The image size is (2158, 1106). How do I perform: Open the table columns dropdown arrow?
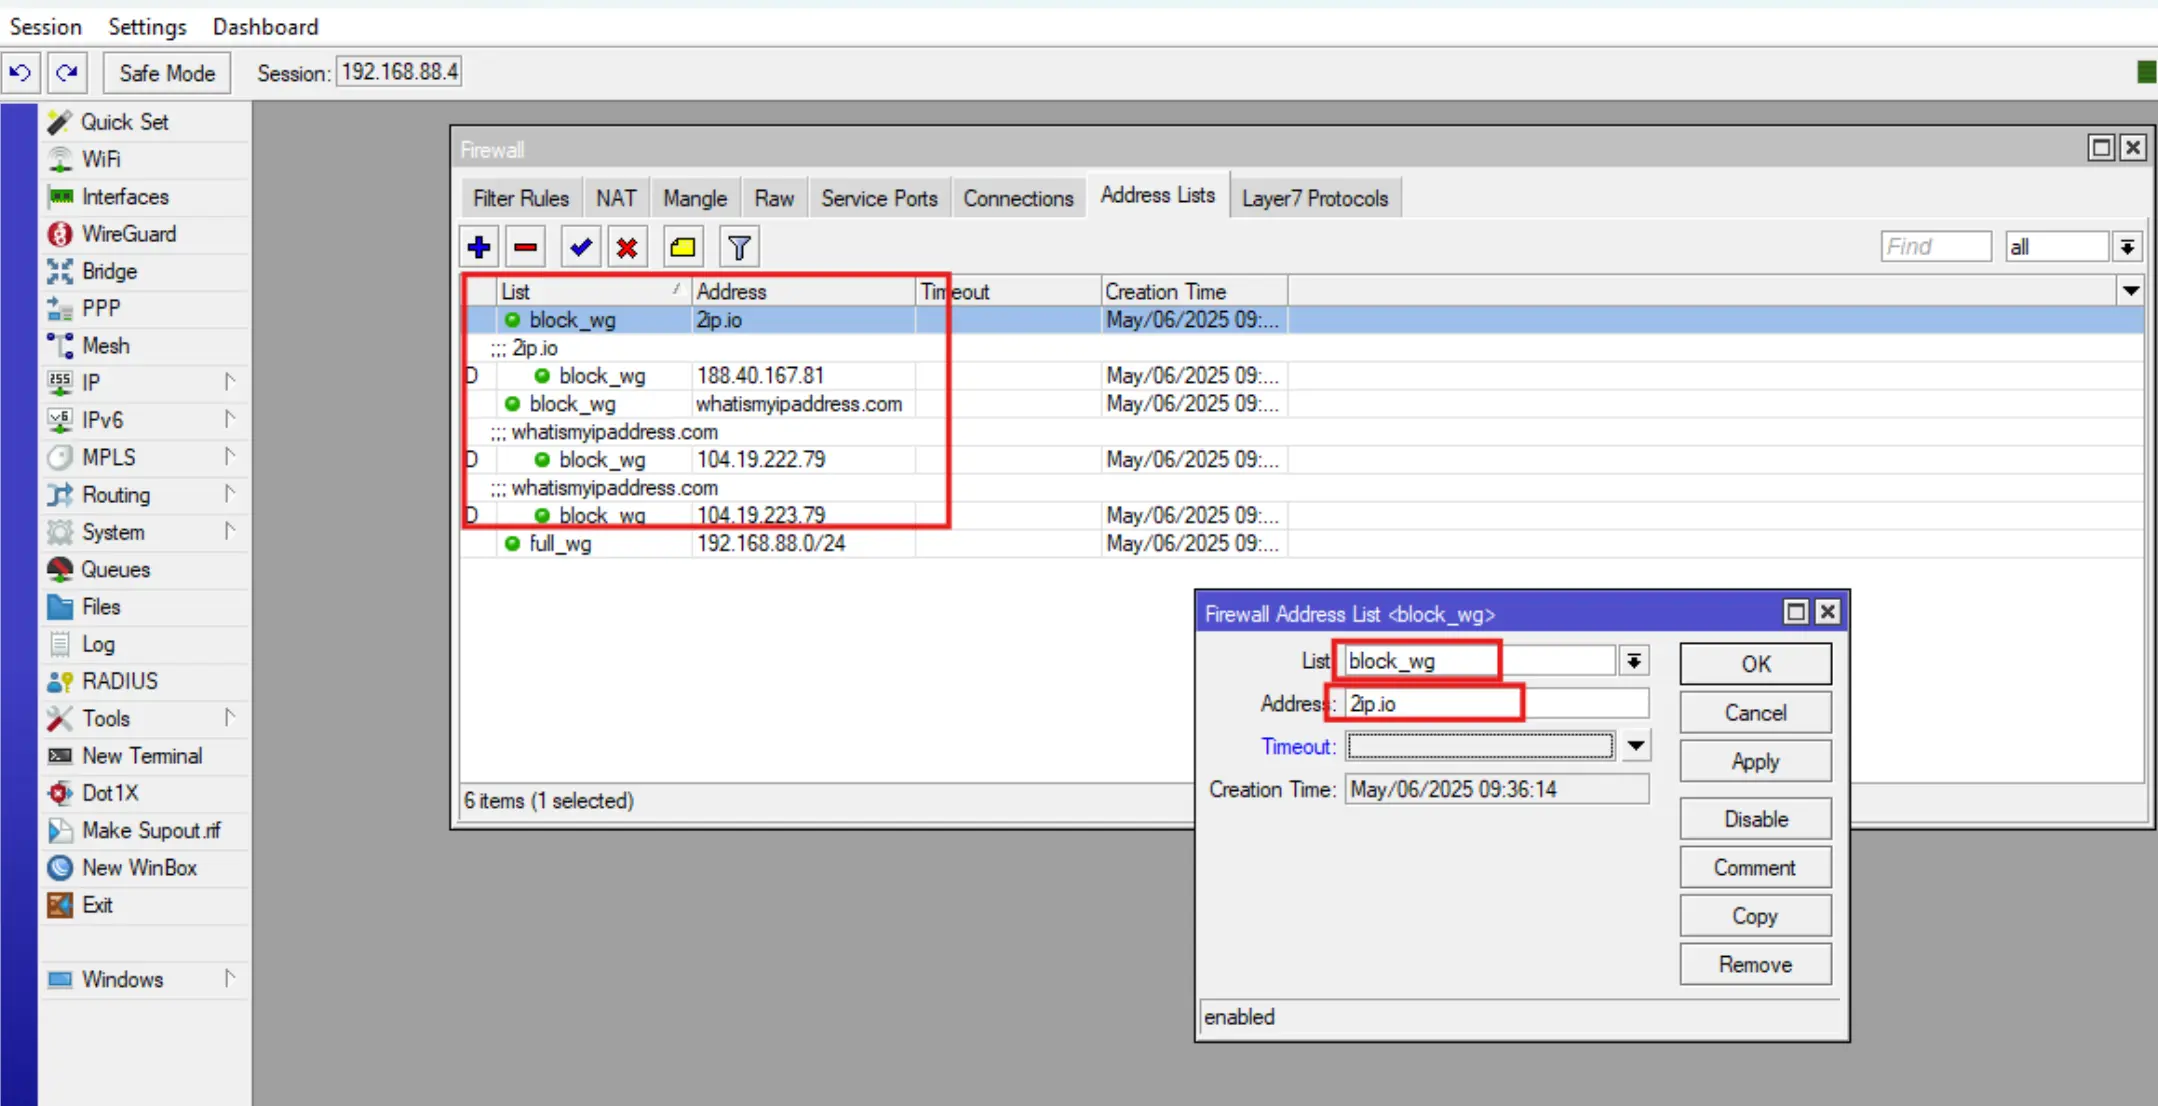tap(2131, 291)
